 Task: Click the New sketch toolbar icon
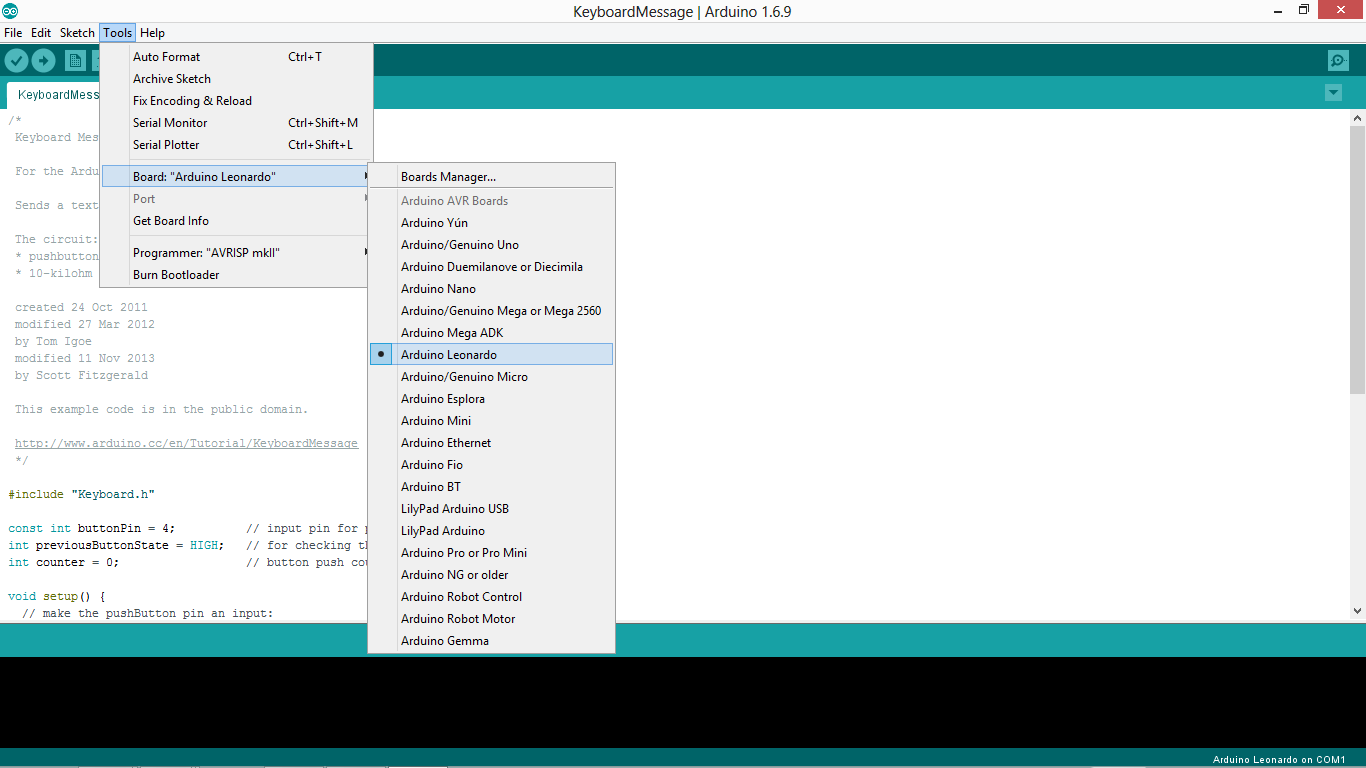(x=75, y=61)
